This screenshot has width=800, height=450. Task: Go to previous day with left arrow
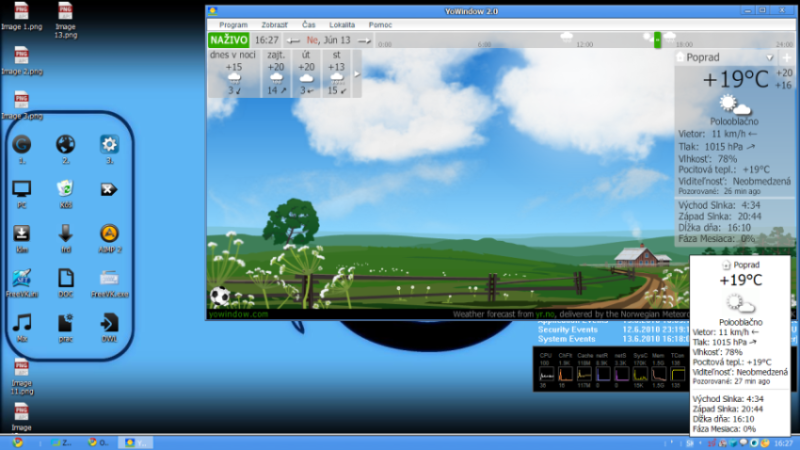tap(296, 41)
